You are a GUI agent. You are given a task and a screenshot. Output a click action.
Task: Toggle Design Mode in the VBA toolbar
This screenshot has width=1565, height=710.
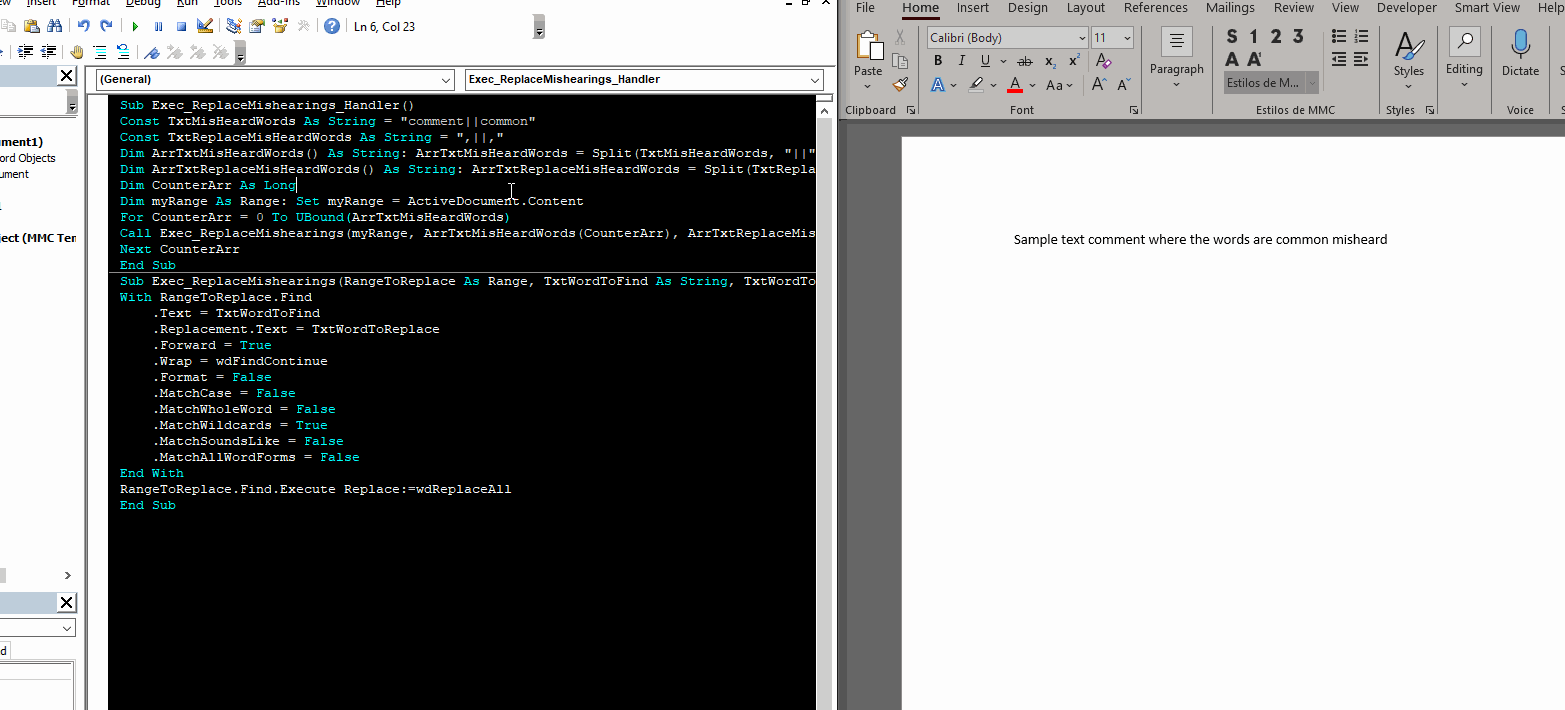(204, 26)
